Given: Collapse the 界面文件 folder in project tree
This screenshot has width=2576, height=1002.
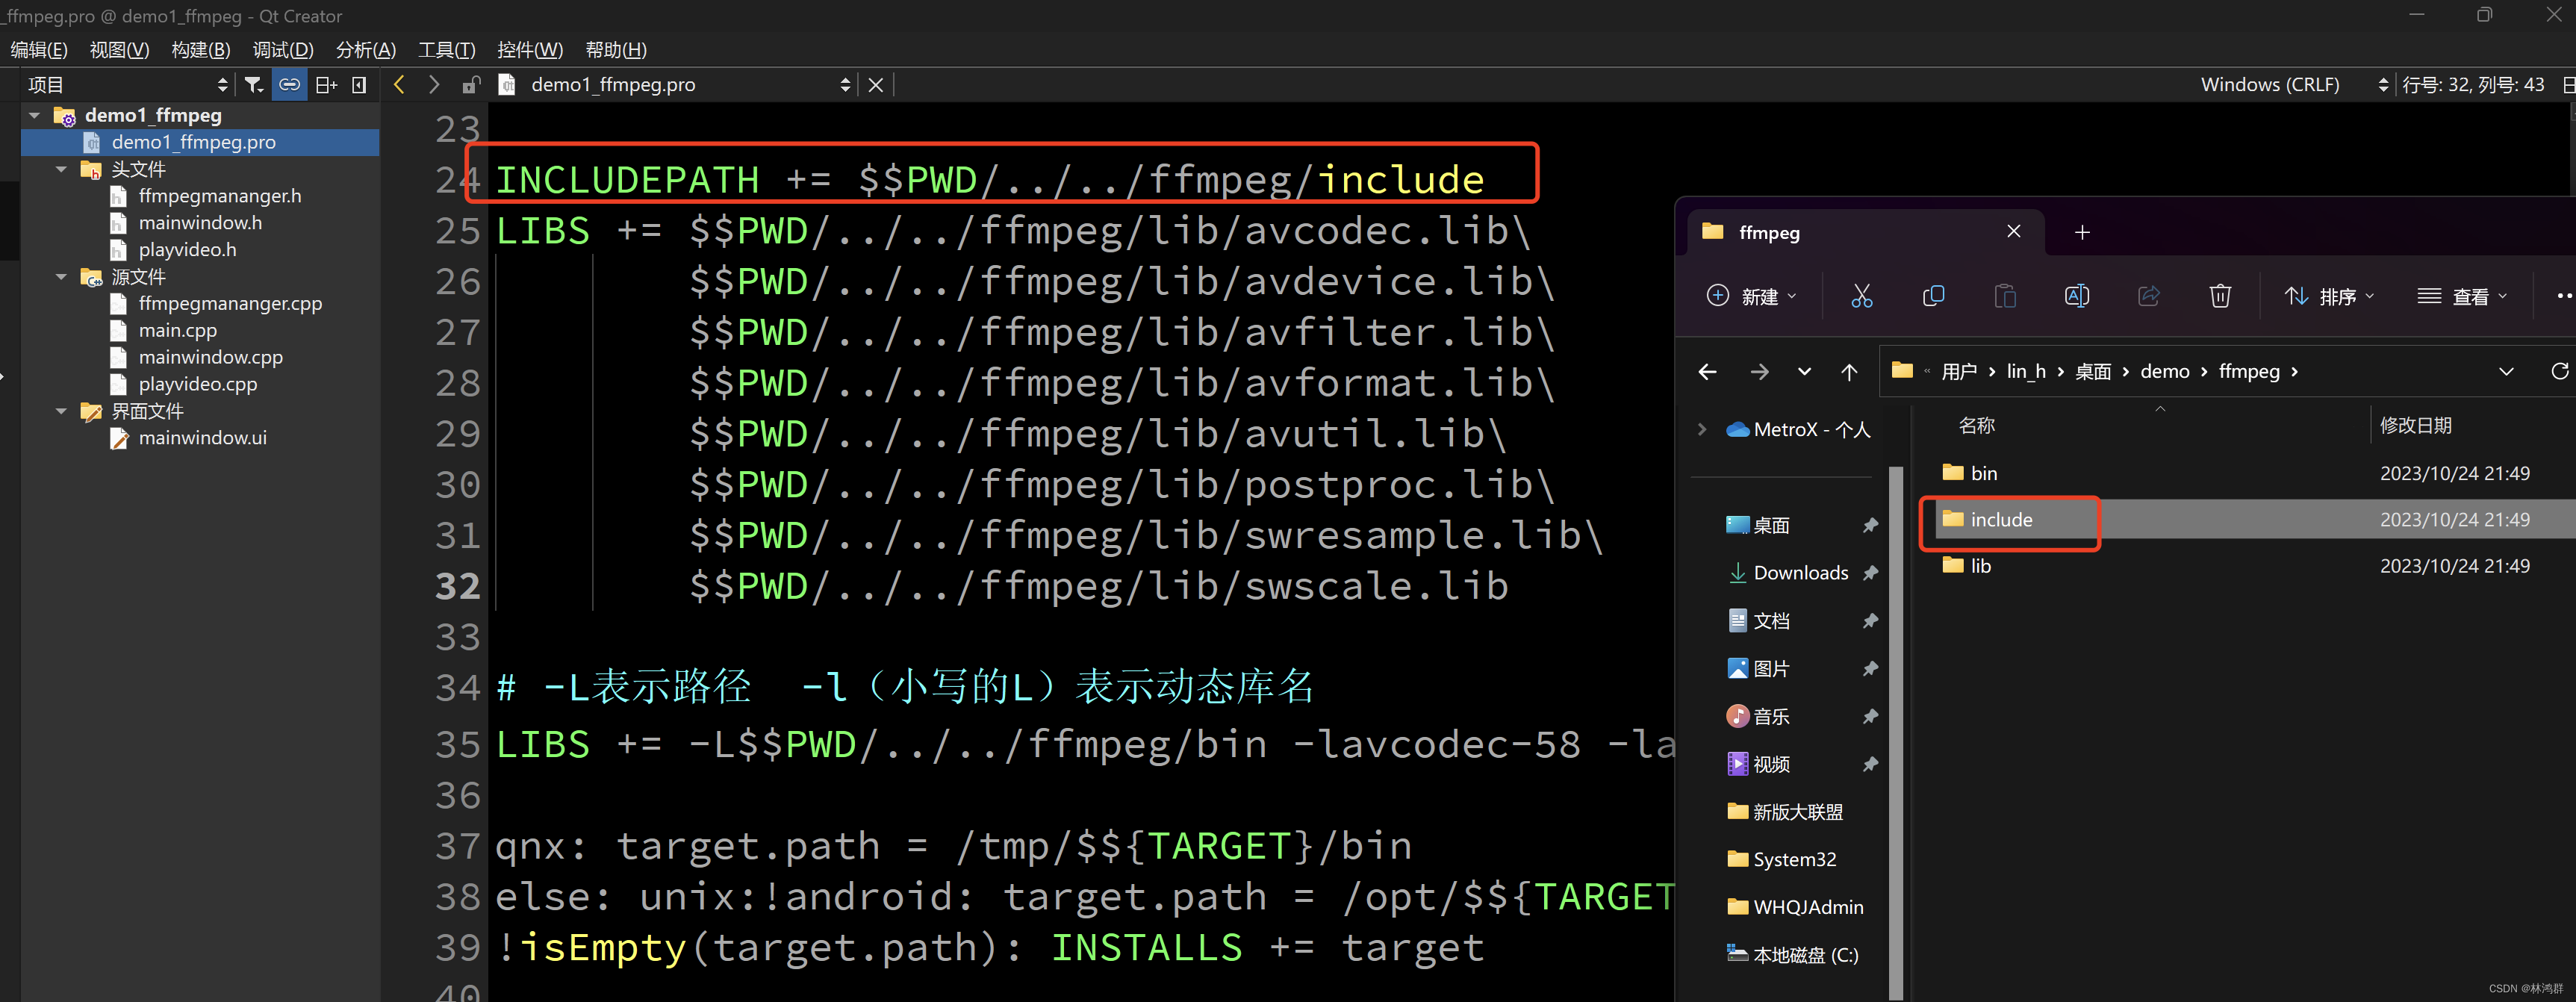Looking at the screenshot, I should [x=61, y=411].
